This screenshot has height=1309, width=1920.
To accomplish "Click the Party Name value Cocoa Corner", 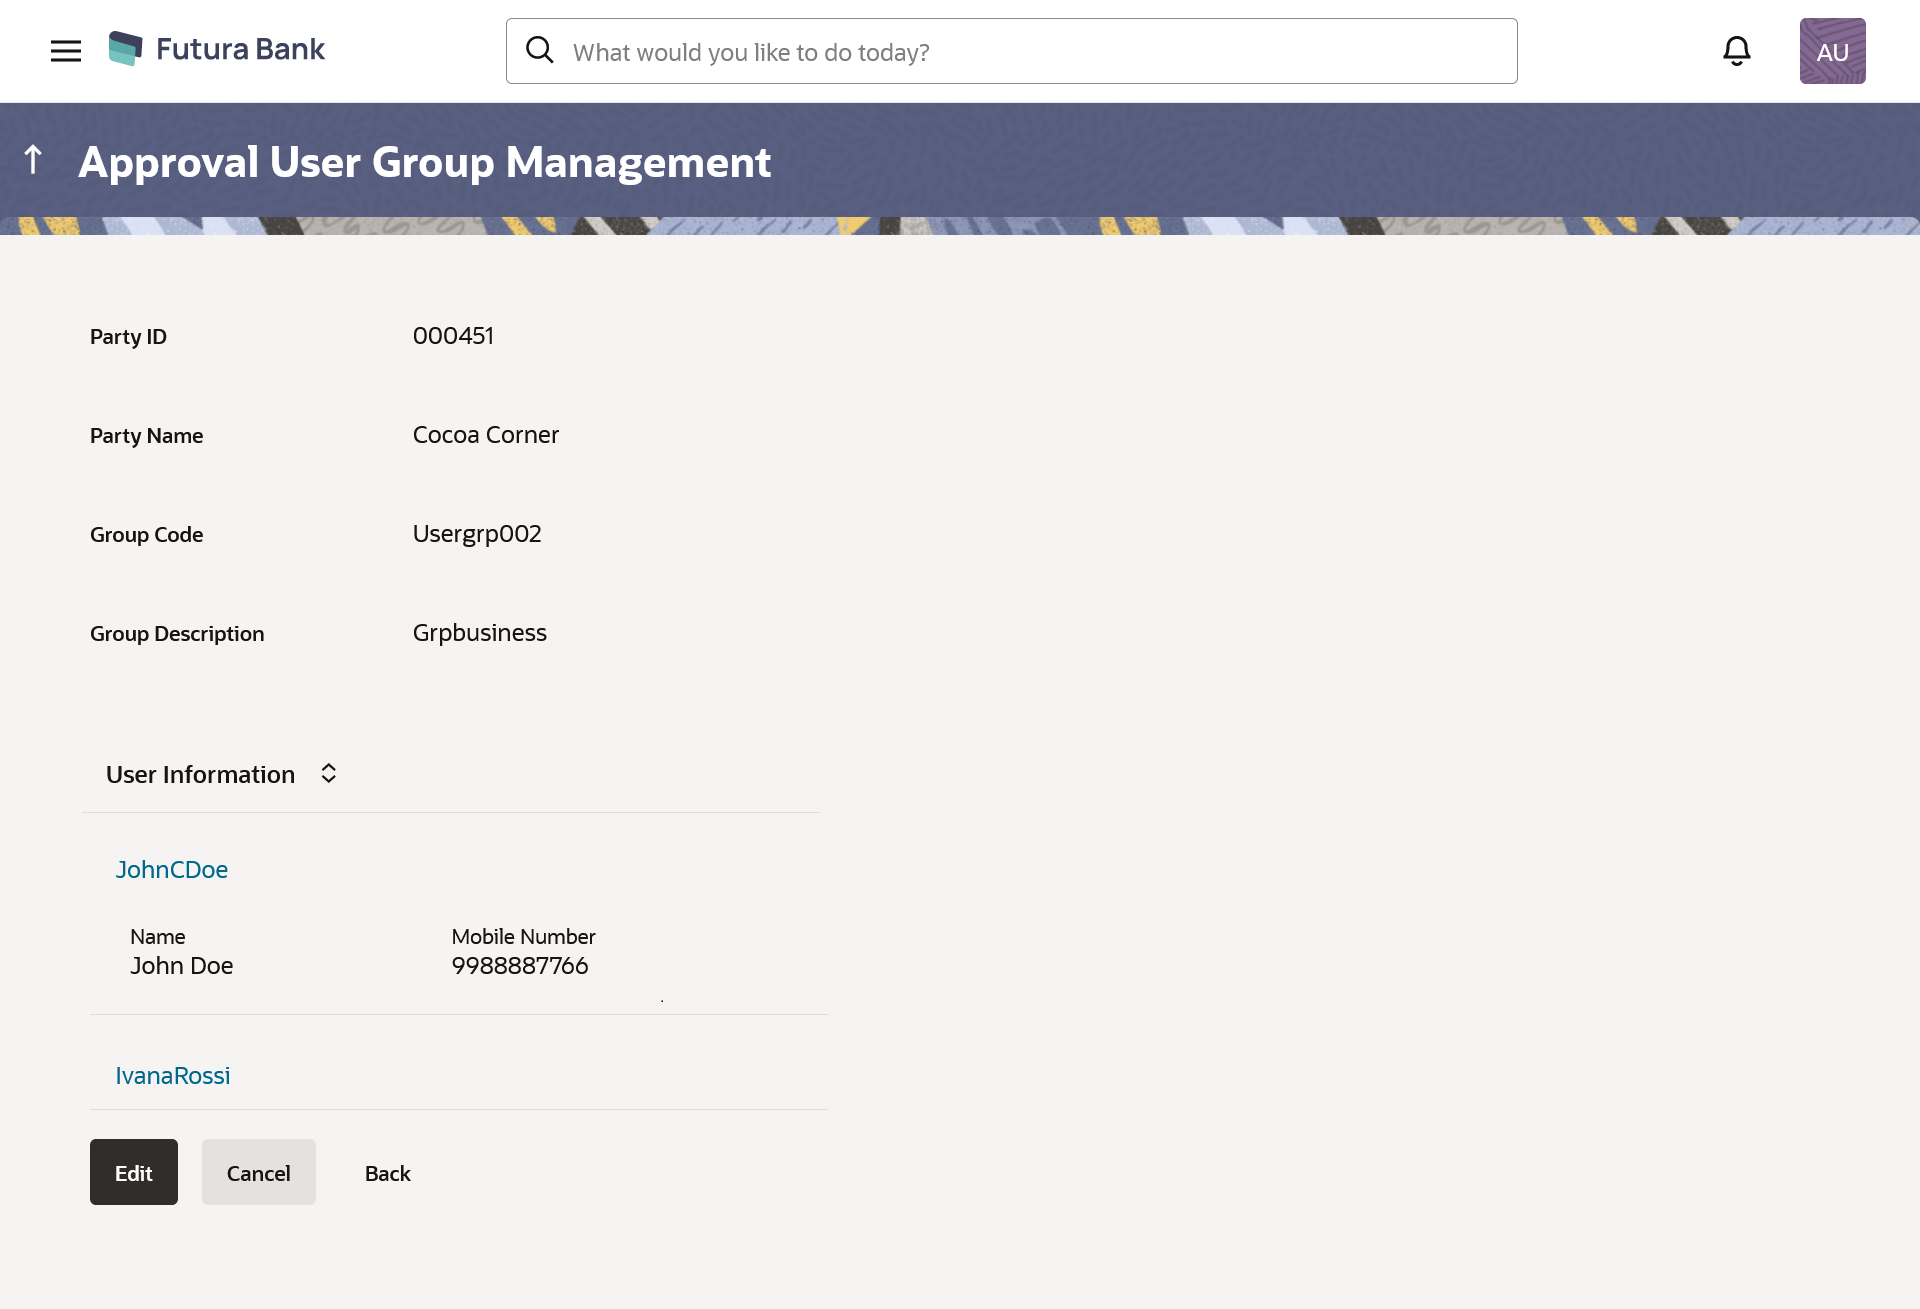I will 485,435.
